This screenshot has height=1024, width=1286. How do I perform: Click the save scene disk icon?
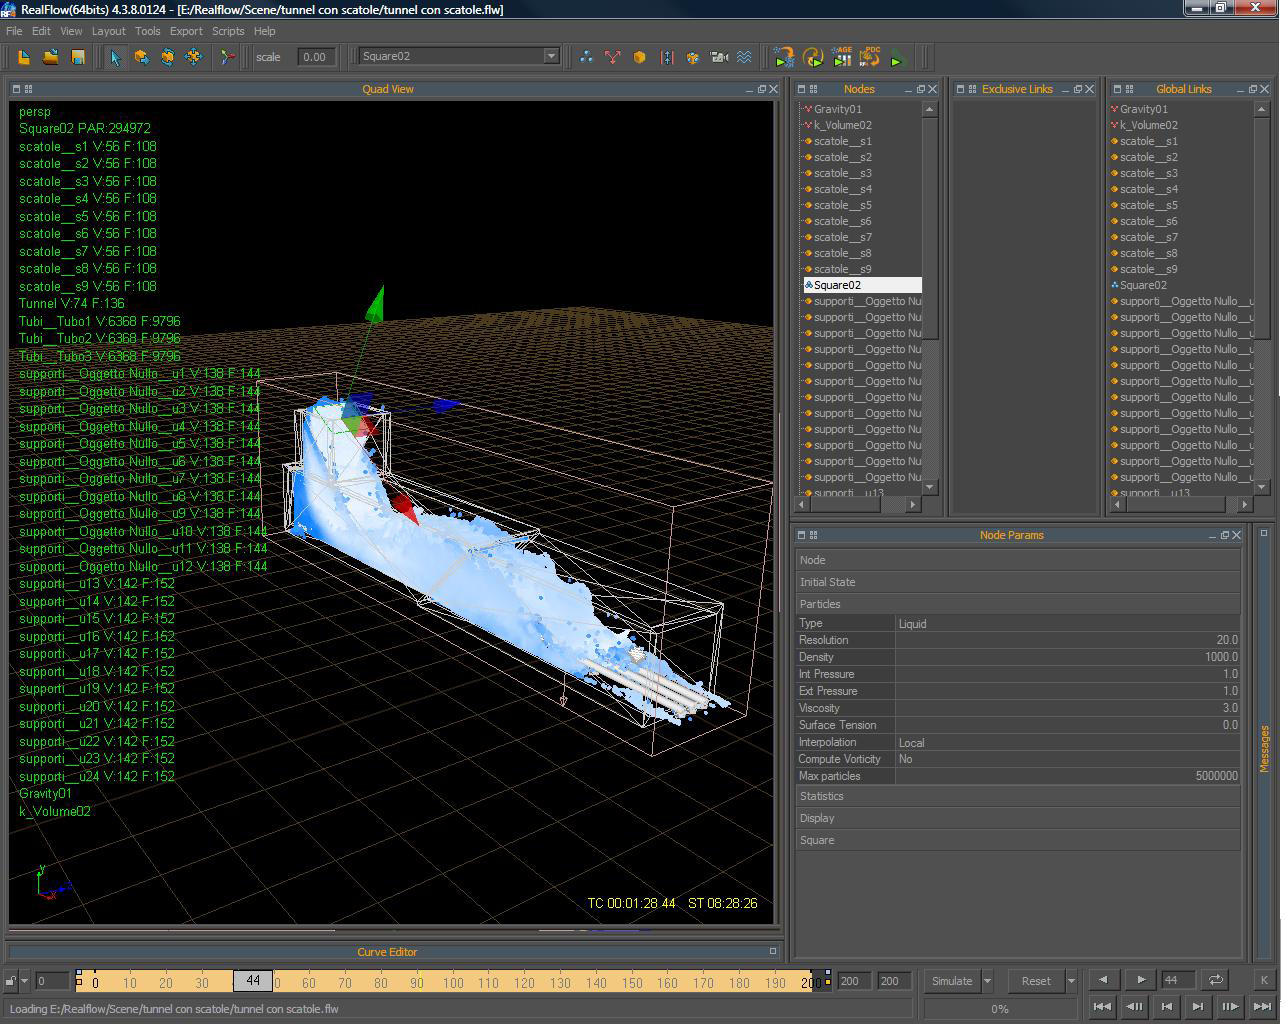point(77,57)
